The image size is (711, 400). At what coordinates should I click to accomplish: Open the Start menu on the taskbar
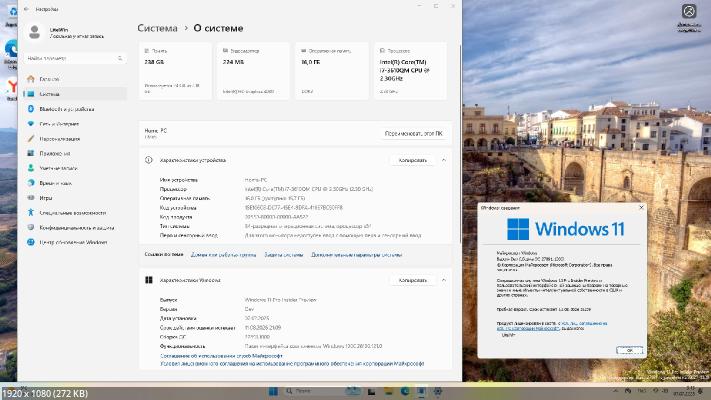click(273, 391)
